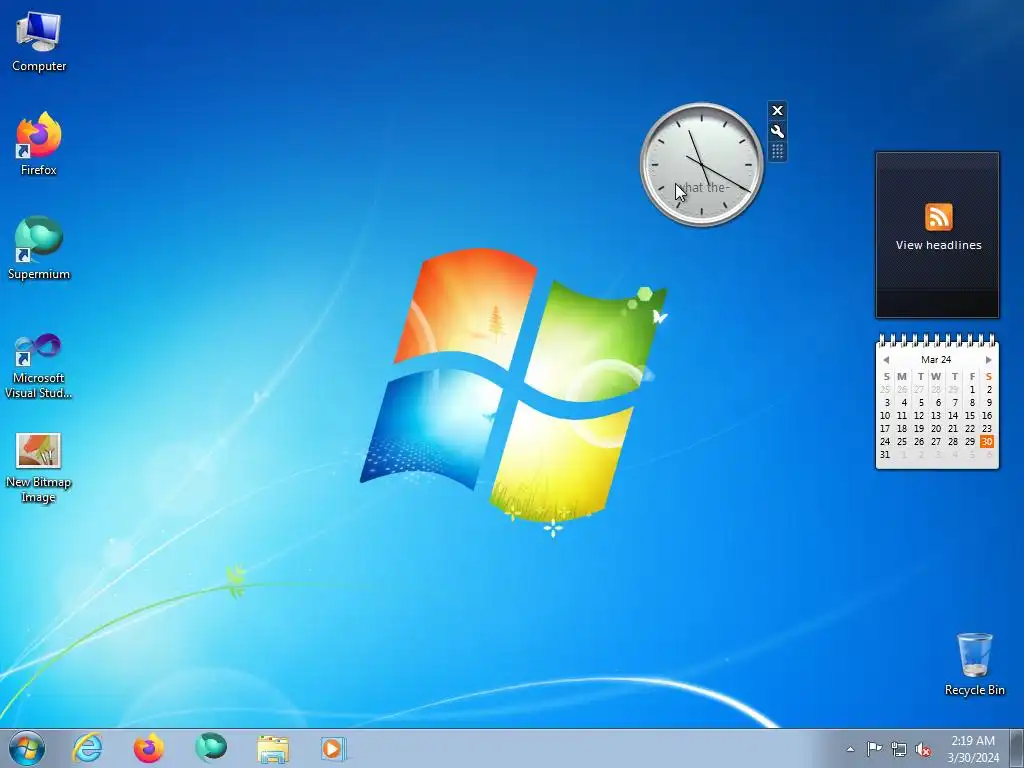Select March 31 in the calendar
The width and height of the screenshot is (1024, 768).
885,455
